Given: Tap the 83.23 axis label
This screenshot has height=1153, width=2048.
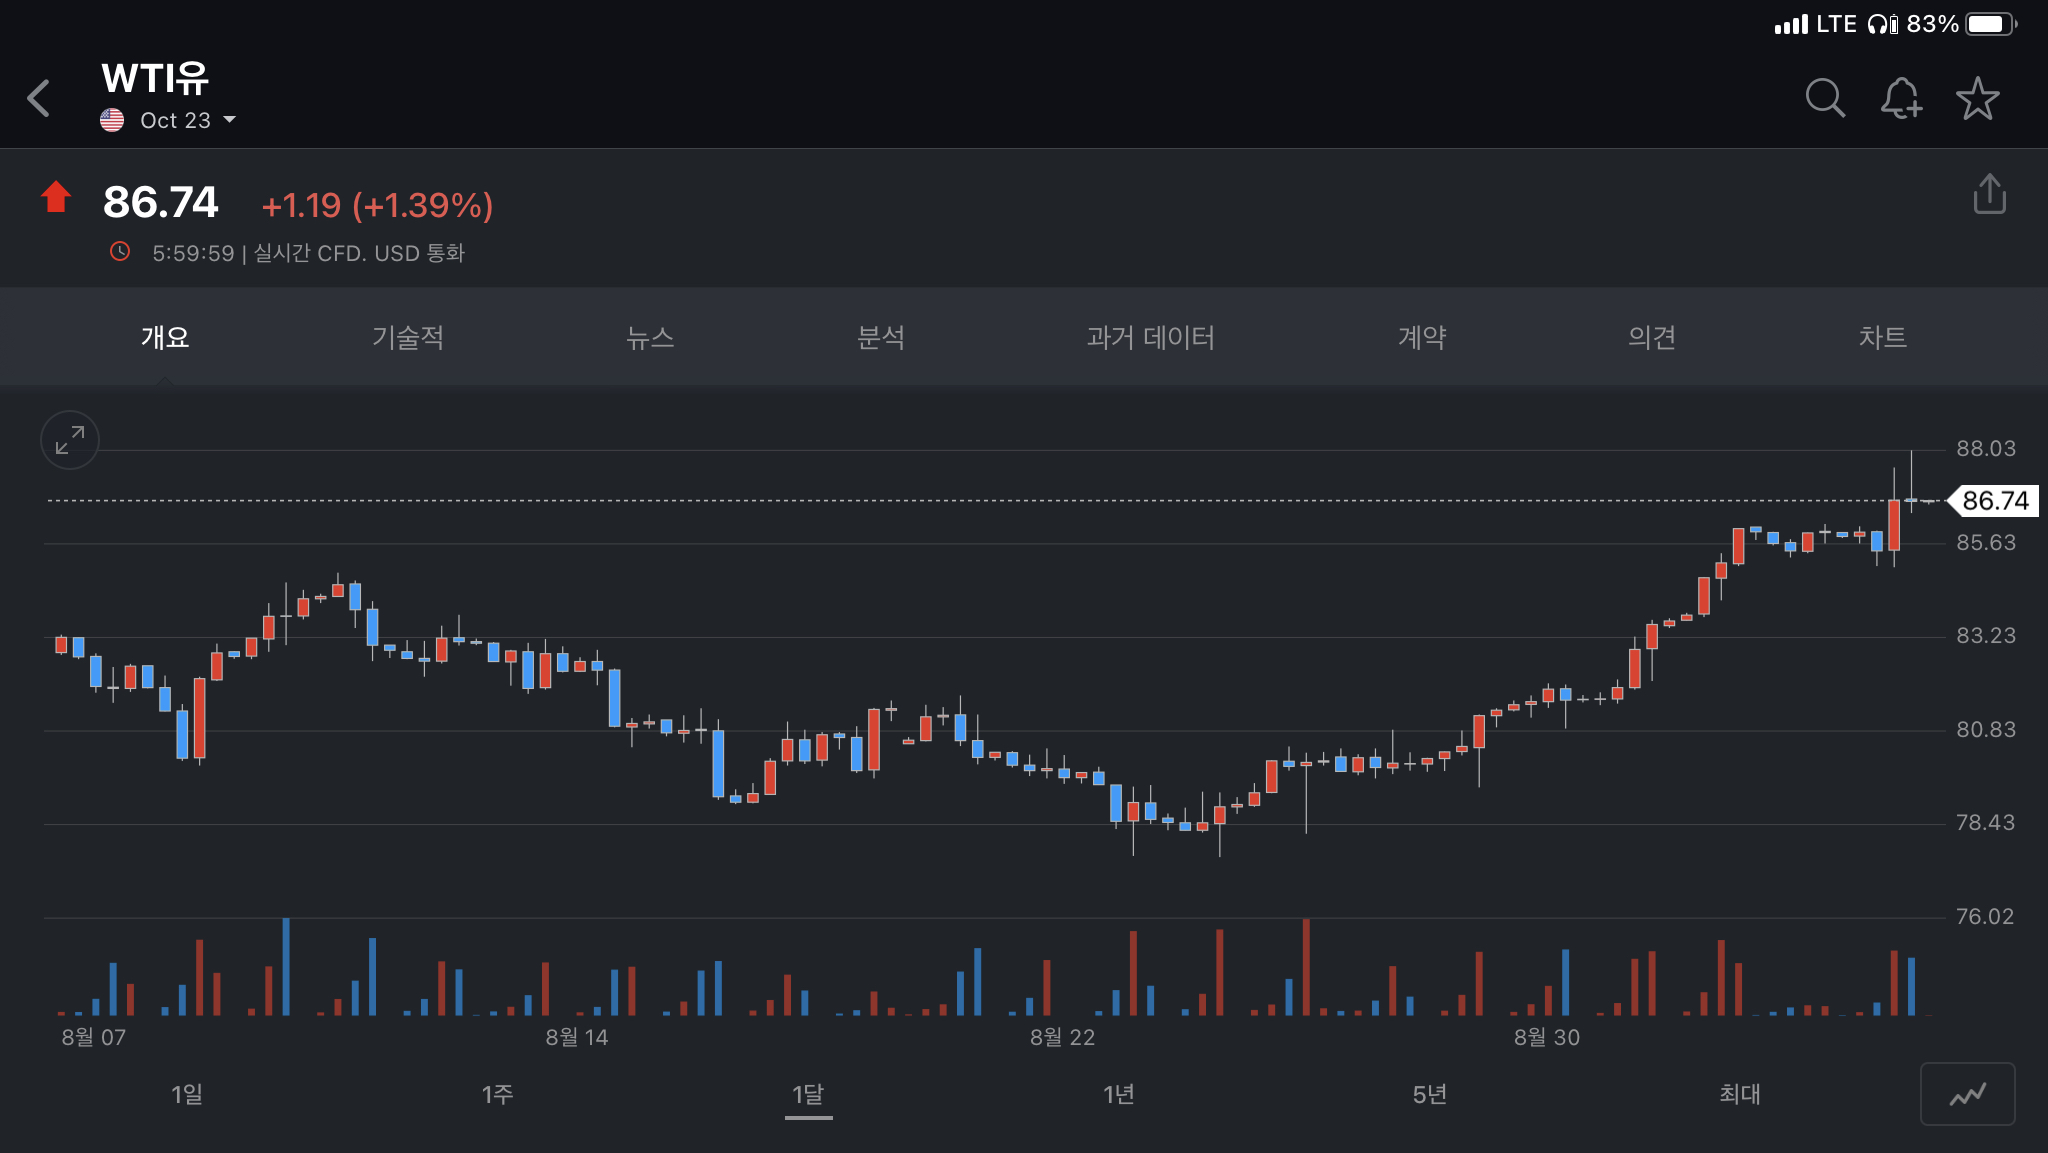Looking at the screenshot, I should [x=1986, y=636].
